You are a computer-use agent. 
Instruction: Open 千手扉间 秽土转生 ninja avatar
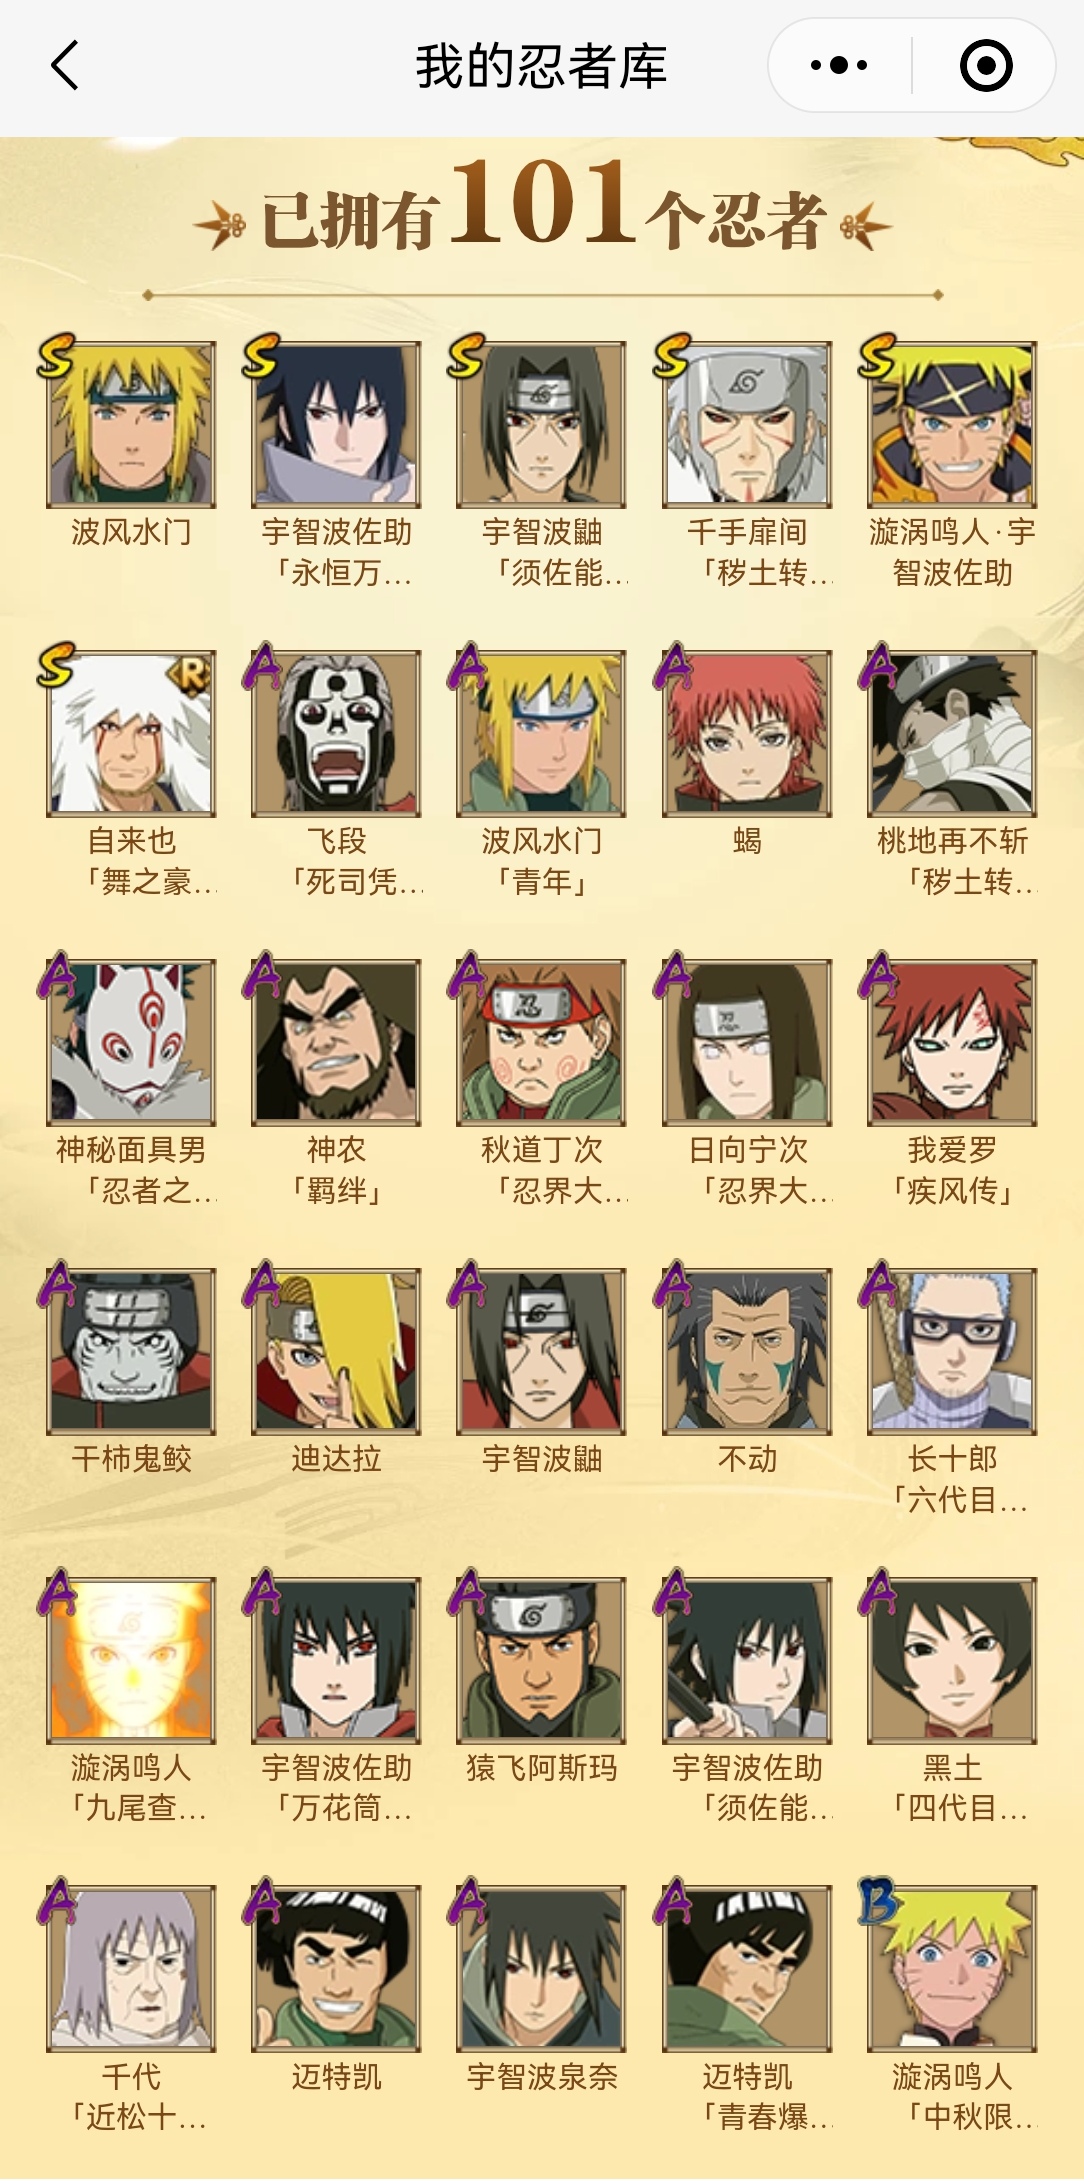tap(747, 424)
